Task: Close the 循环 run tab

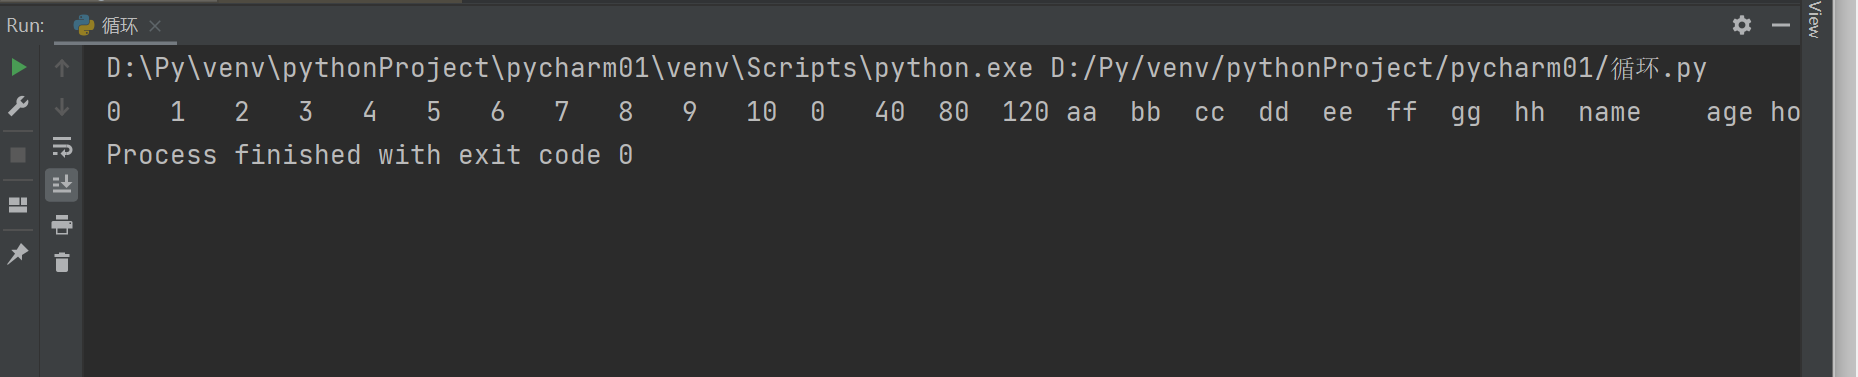Action: [x=155, y=26]
